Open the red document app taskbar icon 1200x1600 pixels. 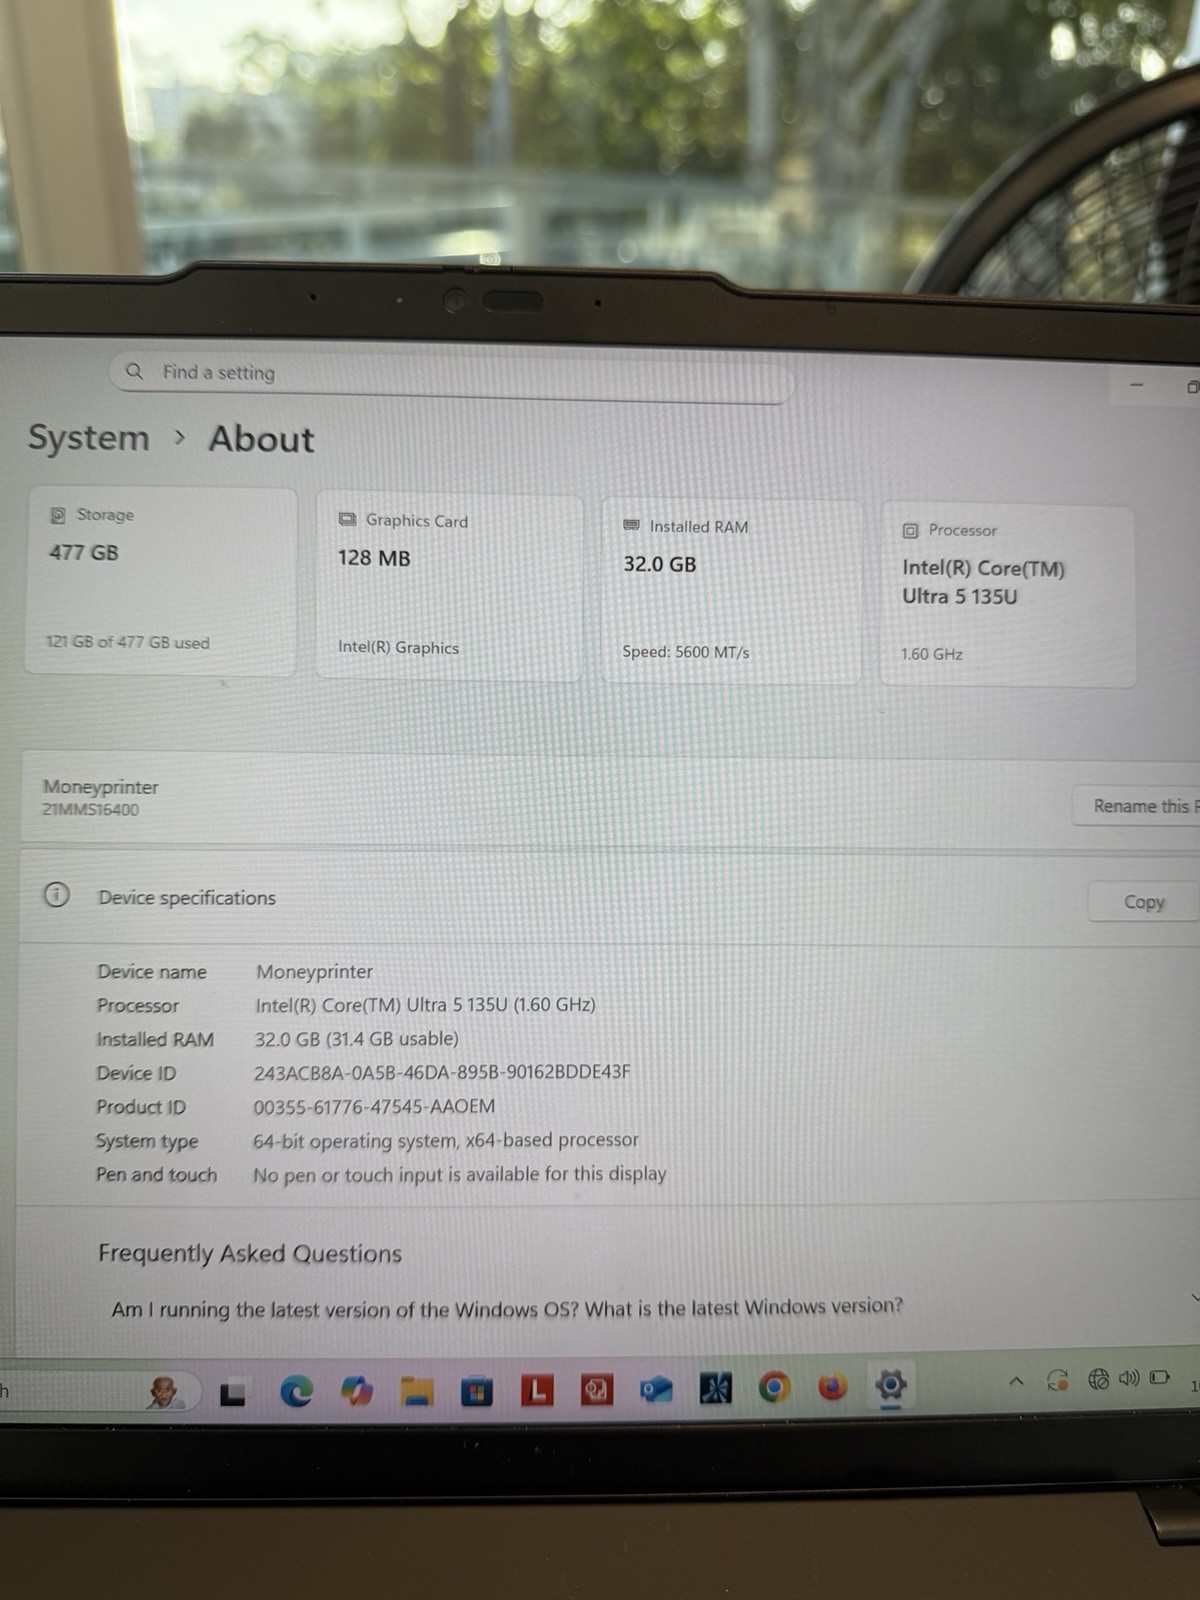(597, 1390)
